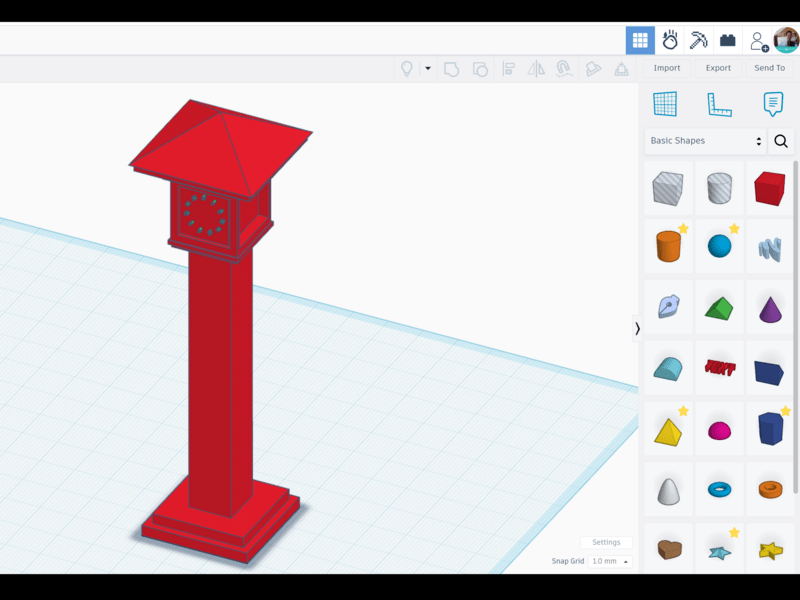Open the Bricks mode icon
The height and width of the screenshot is (600, 800).
click(x=728, y=40)
